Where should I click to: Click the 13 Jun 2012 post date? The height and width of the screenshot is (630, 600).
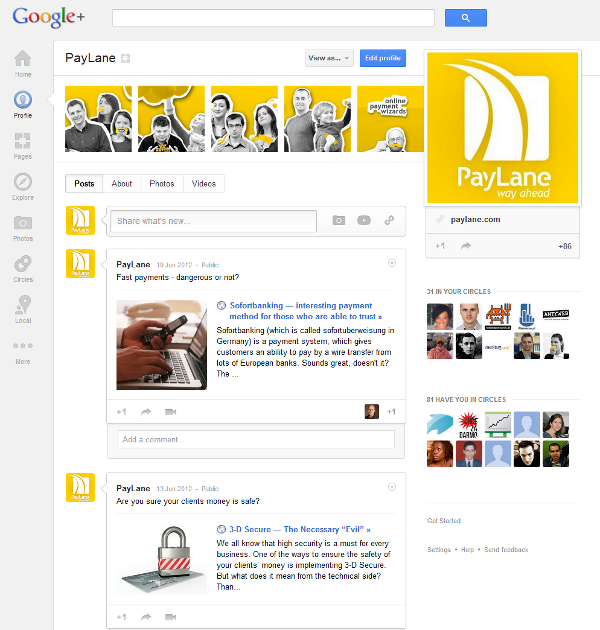pos(174,489)
